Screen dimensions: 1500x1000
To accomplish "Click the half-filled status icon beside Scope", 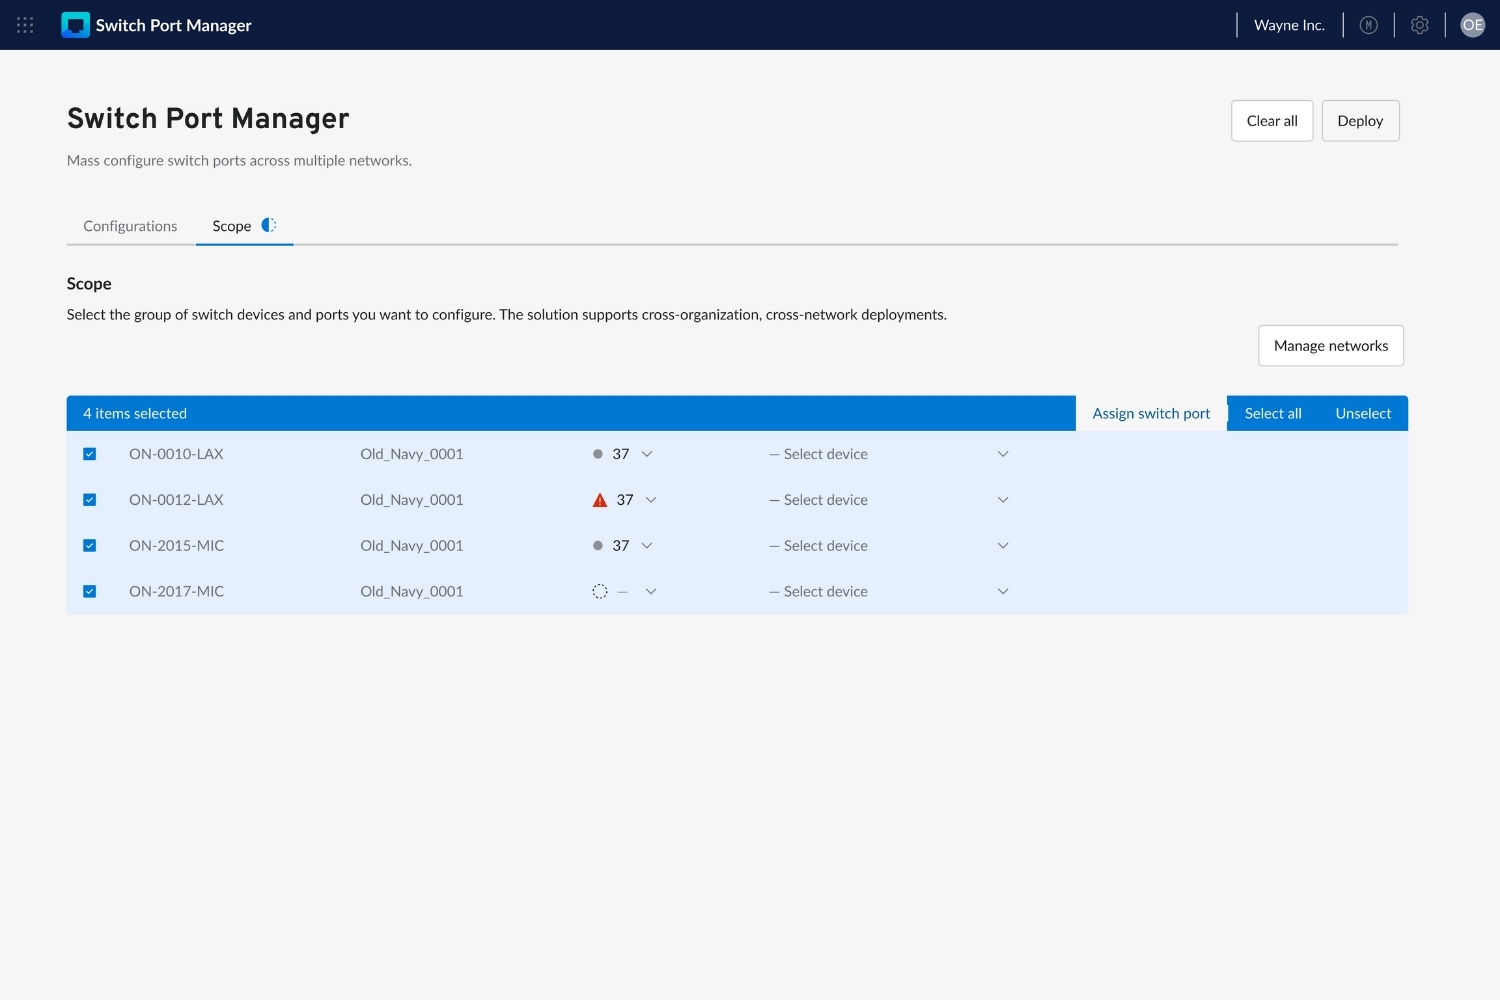I will (269, 225).
